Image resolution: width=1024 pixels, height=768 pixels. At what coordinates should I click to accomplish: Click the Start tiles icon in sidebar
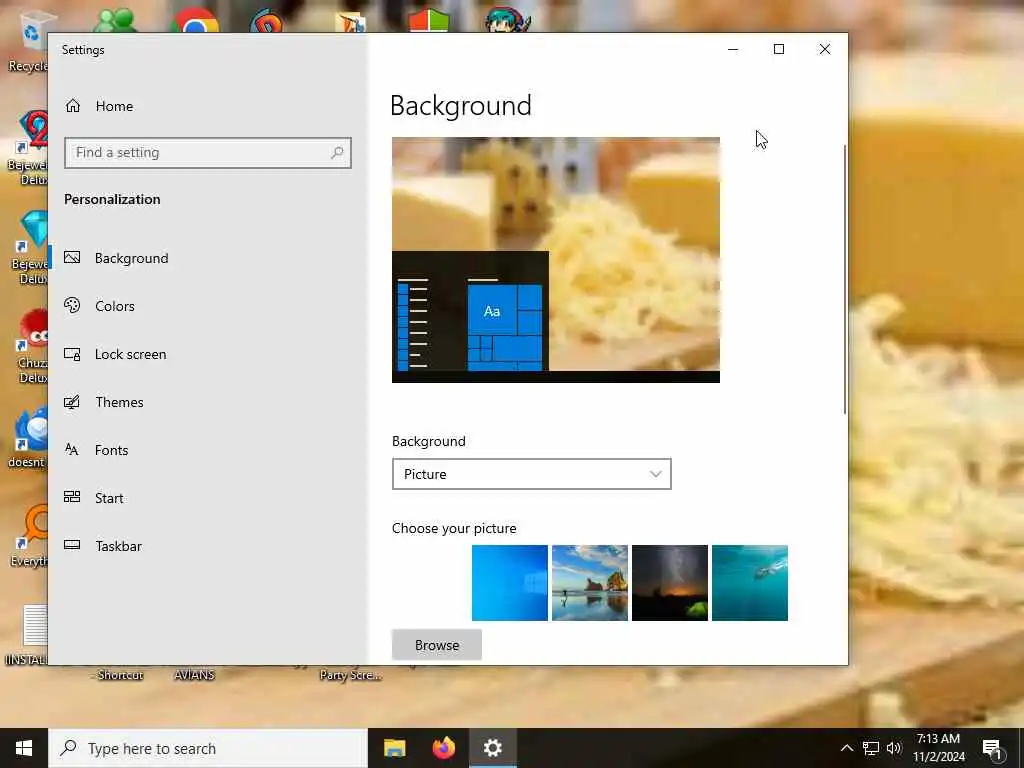tap(72, 497)
